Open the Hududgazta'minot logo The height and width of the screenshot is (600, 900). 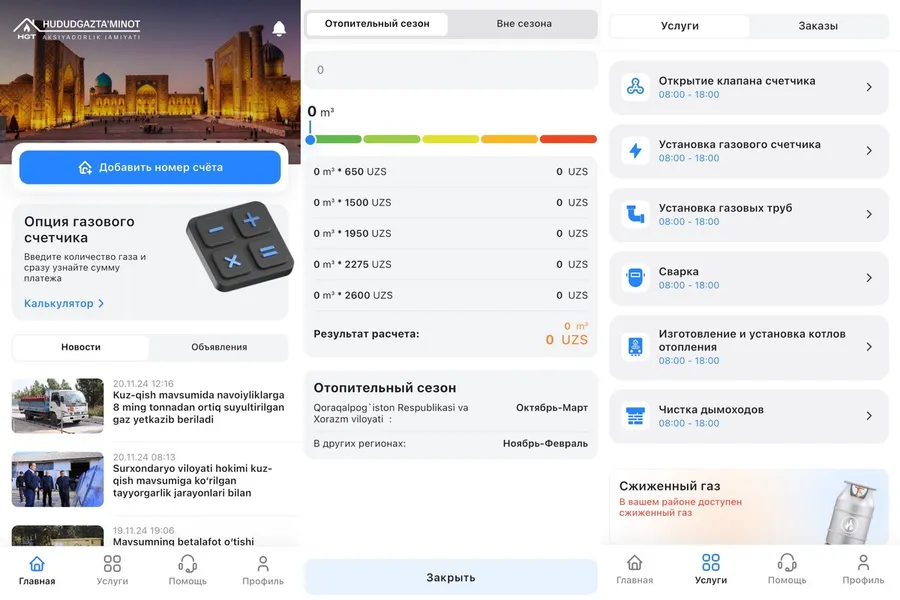coord(77,29)
